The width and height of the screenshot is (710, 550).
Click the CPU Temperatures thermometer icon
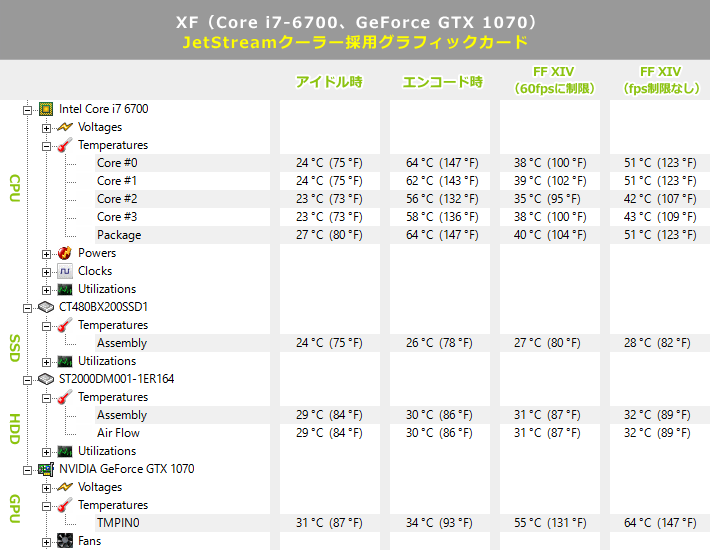tap(65, 145)
